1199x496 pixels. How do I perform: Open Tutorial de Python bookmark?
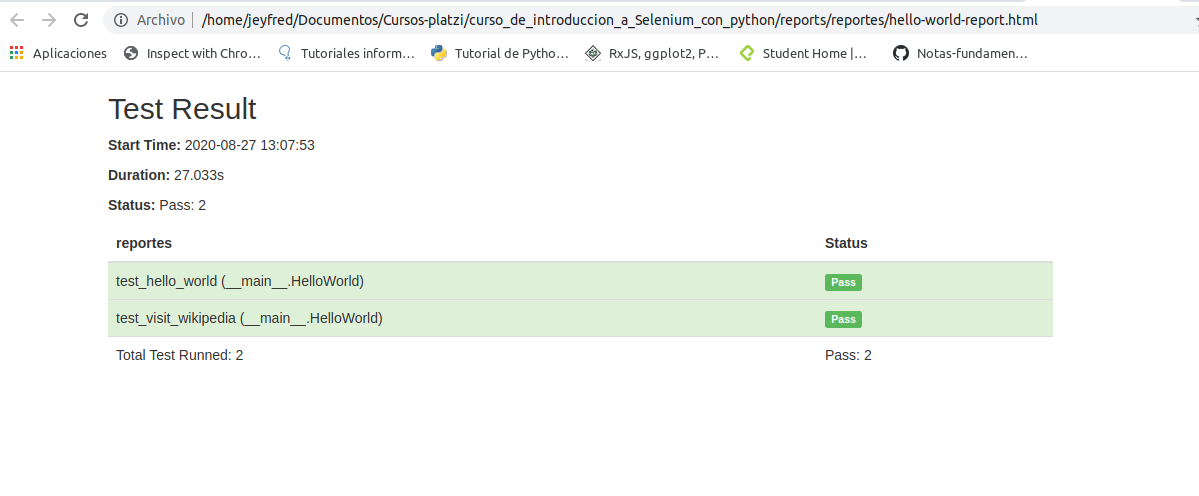499,53
